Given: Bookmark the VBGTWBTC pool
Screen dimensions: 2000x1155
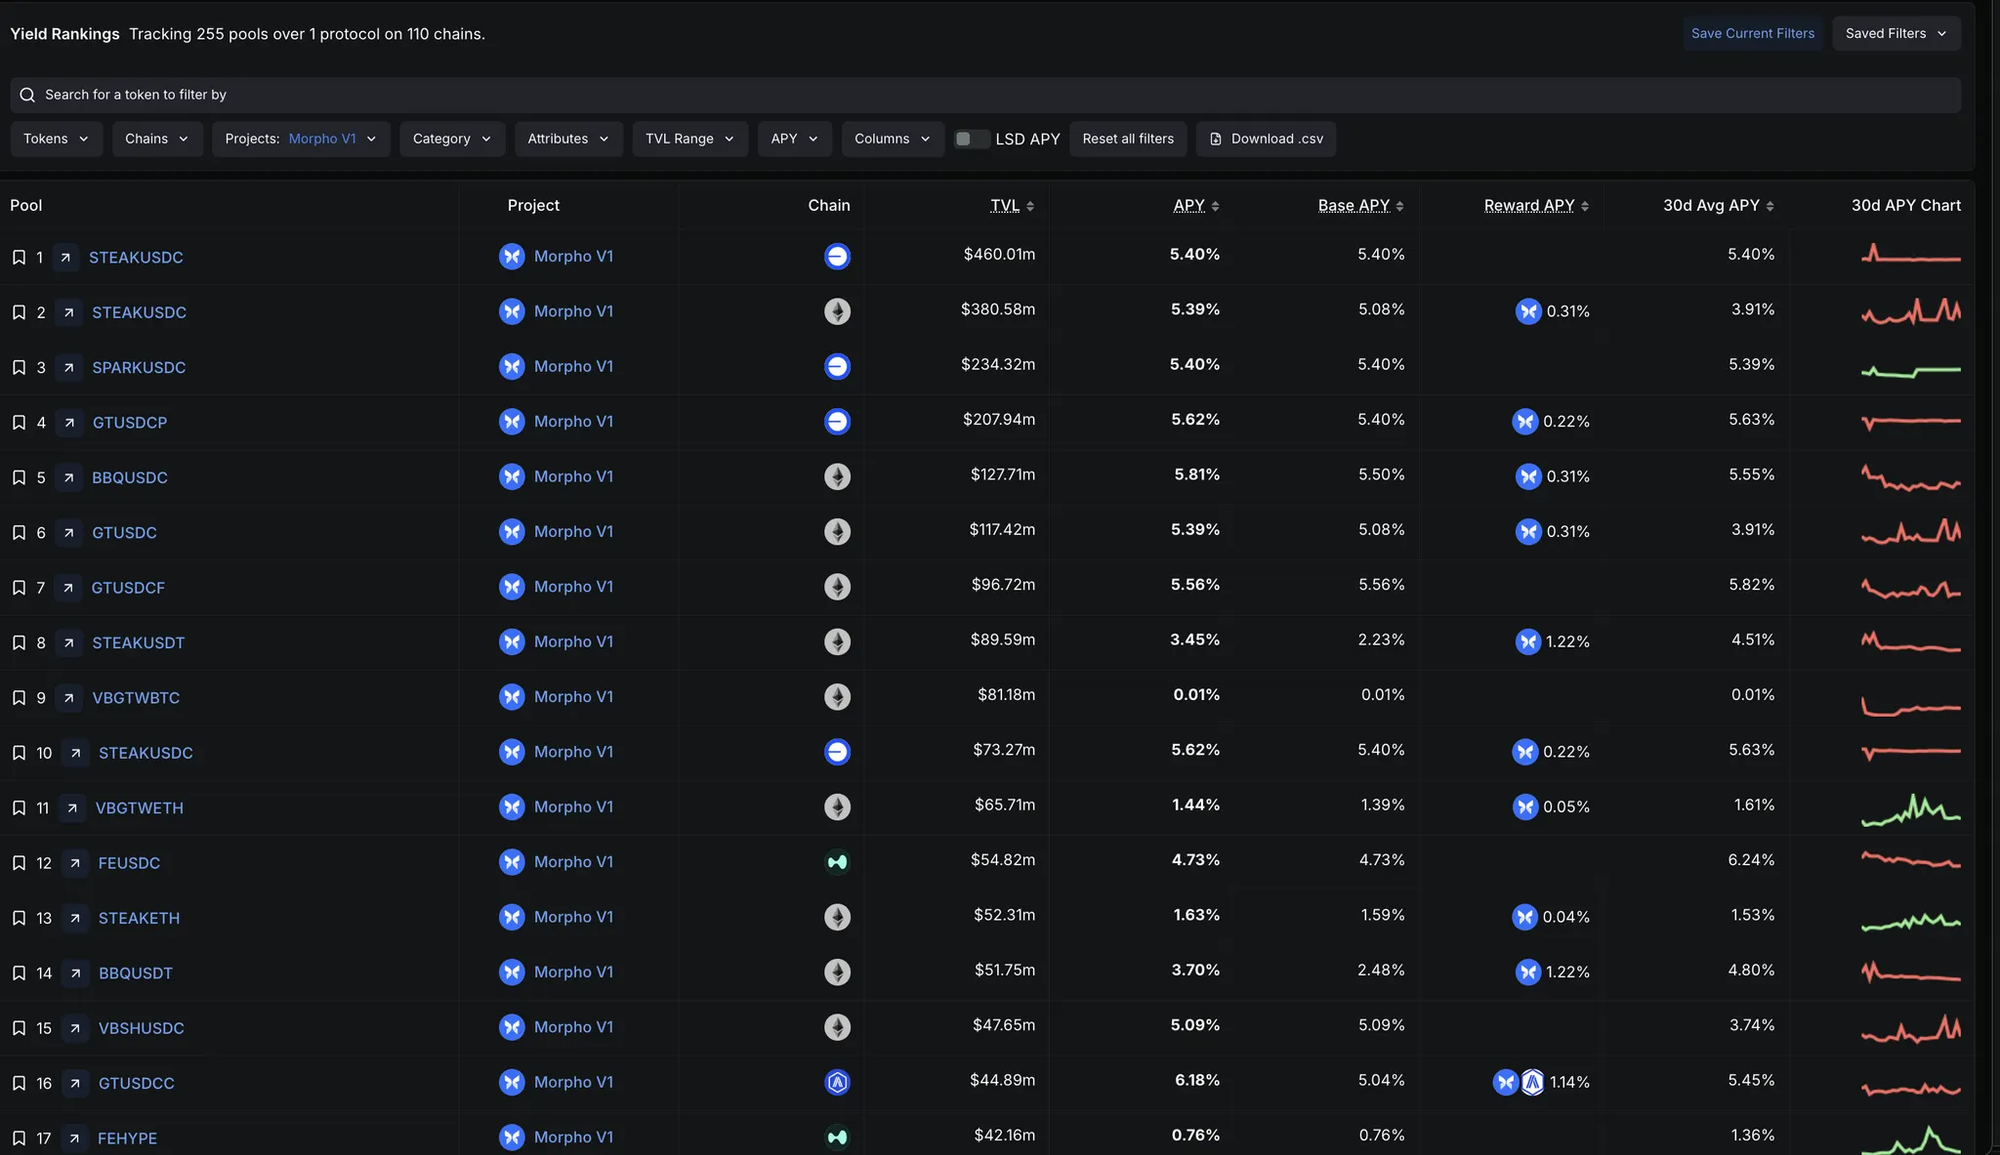Looking at the screenshot, I should click(19, 697).
